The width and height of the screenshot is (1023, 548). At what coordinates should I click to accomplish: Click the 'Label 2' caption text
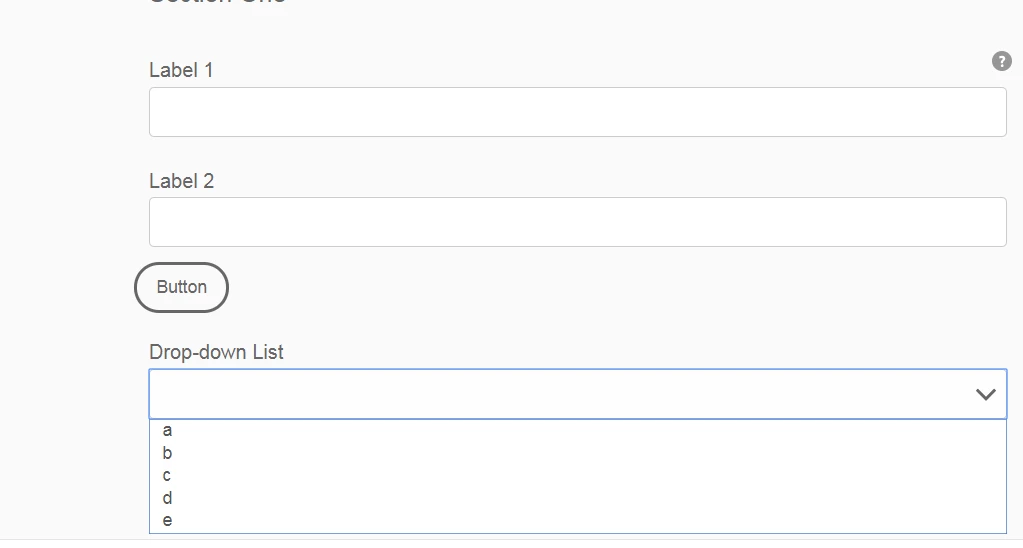pyautogui.click(x=181, y=181)
